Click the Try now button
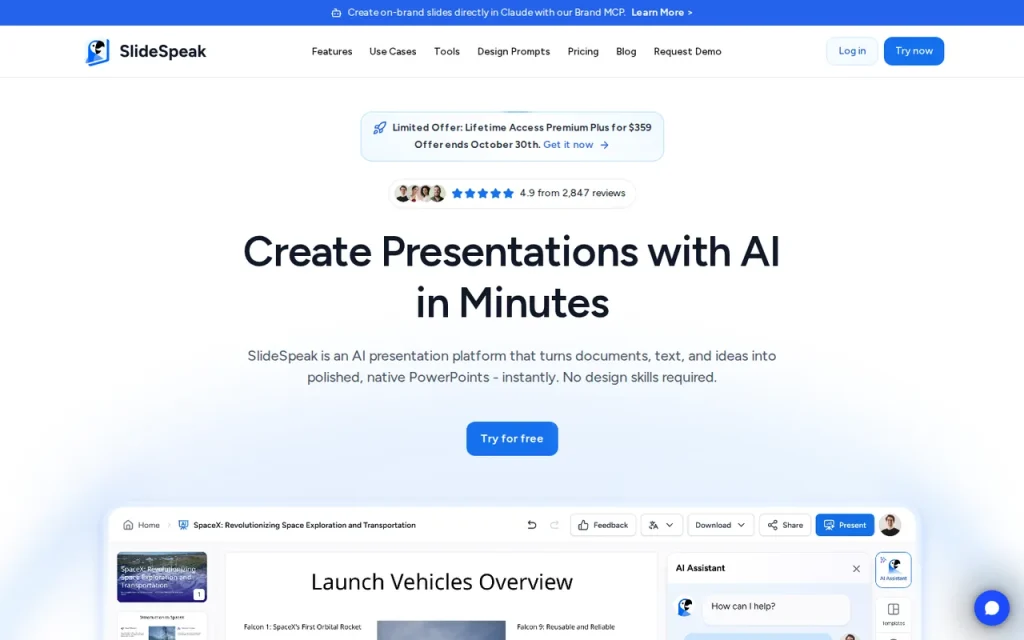This screenshot has width=1024, height=640. (x=914, y=51)
